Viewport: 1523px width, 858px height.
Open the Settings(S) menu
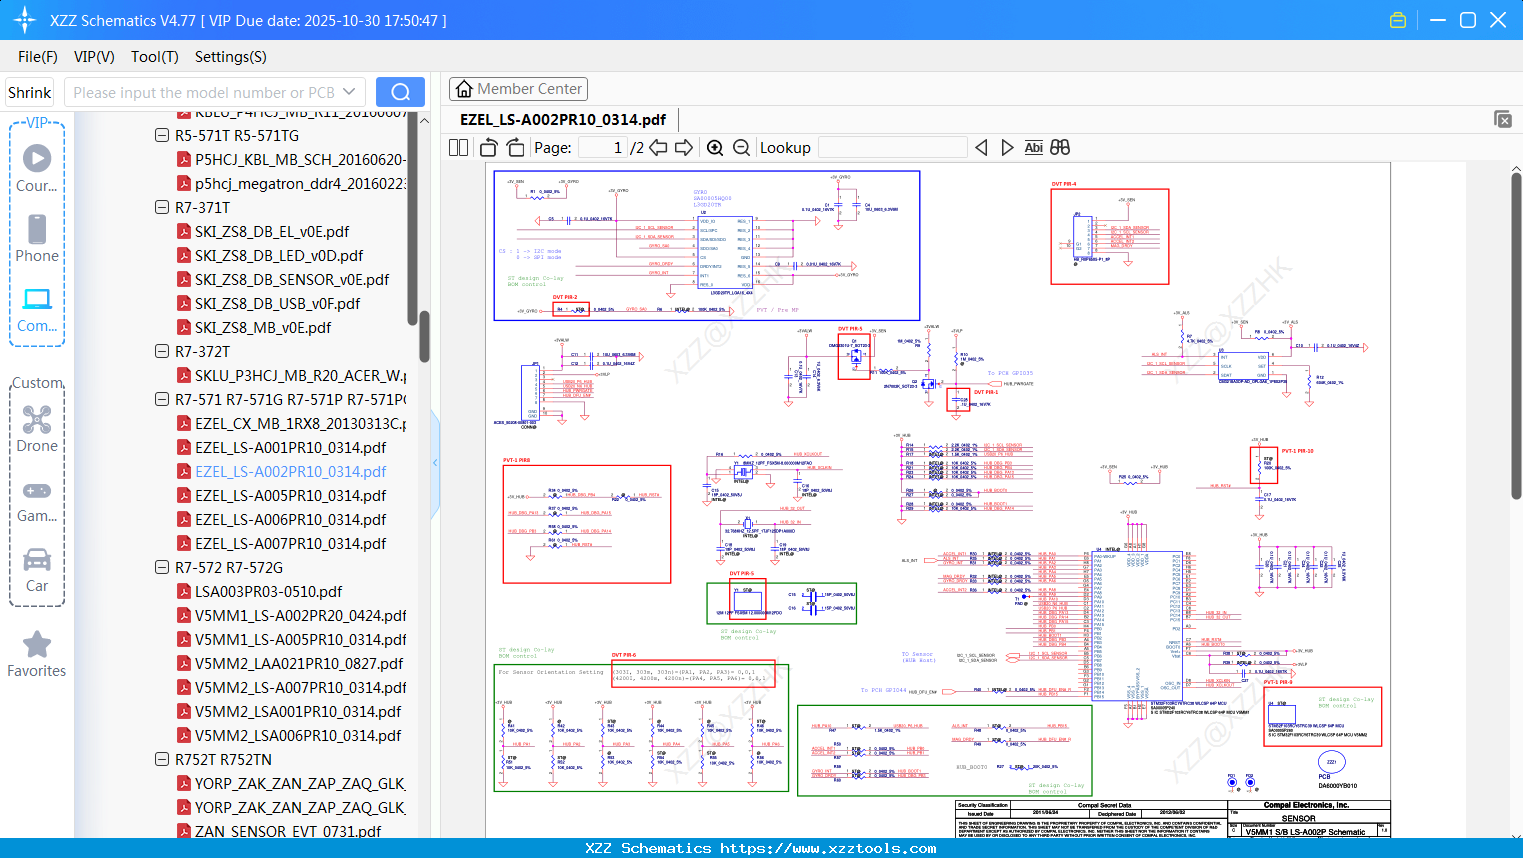(x=230, y=57)
